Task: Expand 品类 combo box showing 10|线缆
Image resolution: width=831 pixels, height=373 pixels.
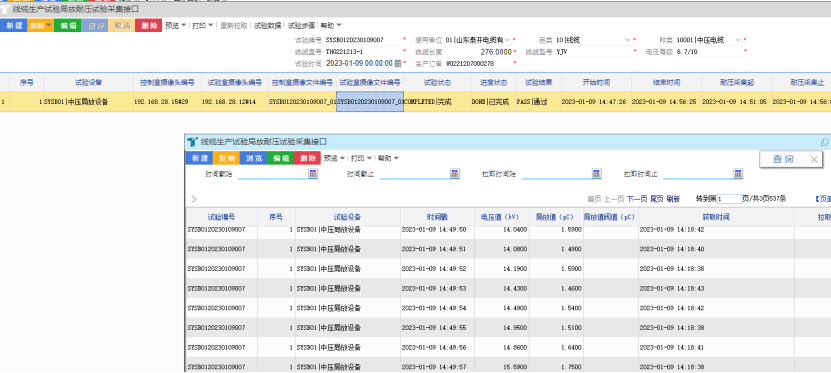Action: (x=628, y=40)
